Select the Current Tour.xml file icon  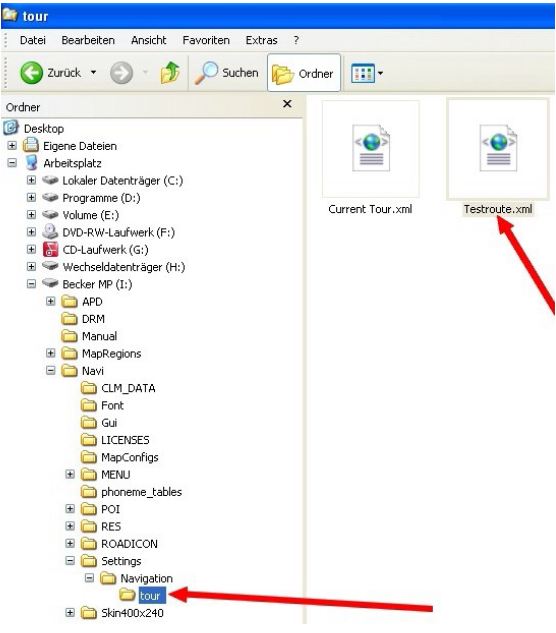coord(371,148)
